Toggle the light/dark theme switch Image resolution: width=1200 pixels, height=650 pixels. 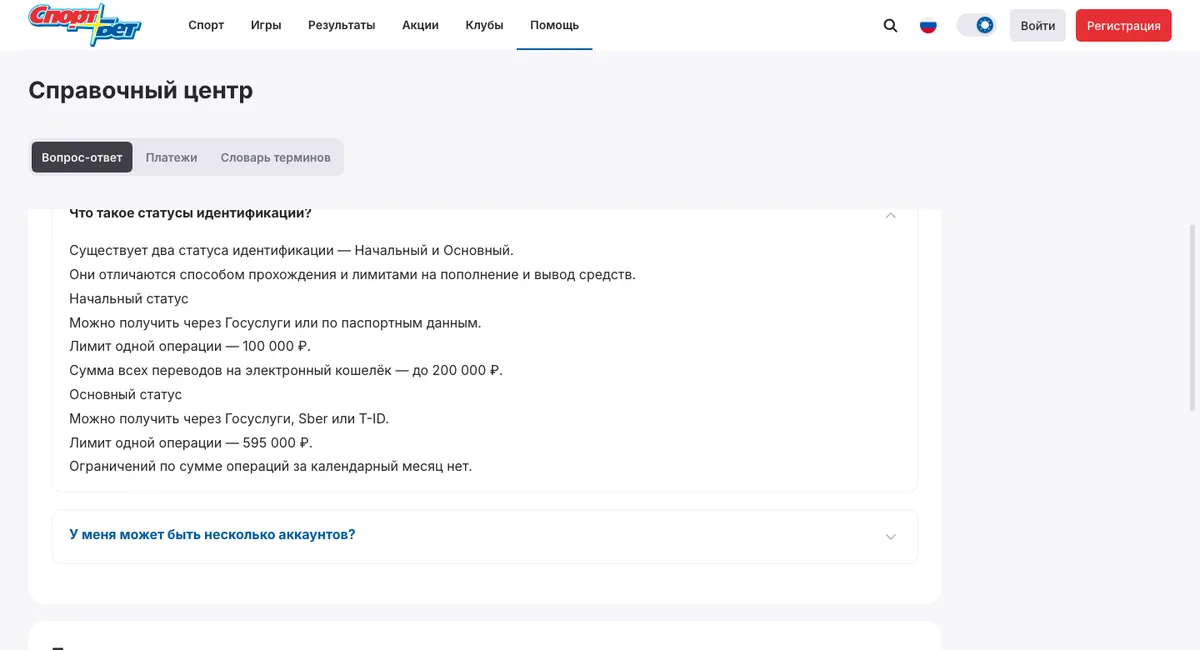tap(976, 25)
